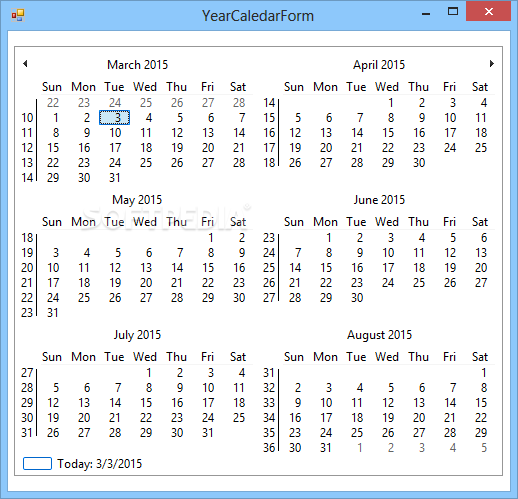Click Fri header in June 2015
This screenshot has width=518, height=499.
coord(449,222)
